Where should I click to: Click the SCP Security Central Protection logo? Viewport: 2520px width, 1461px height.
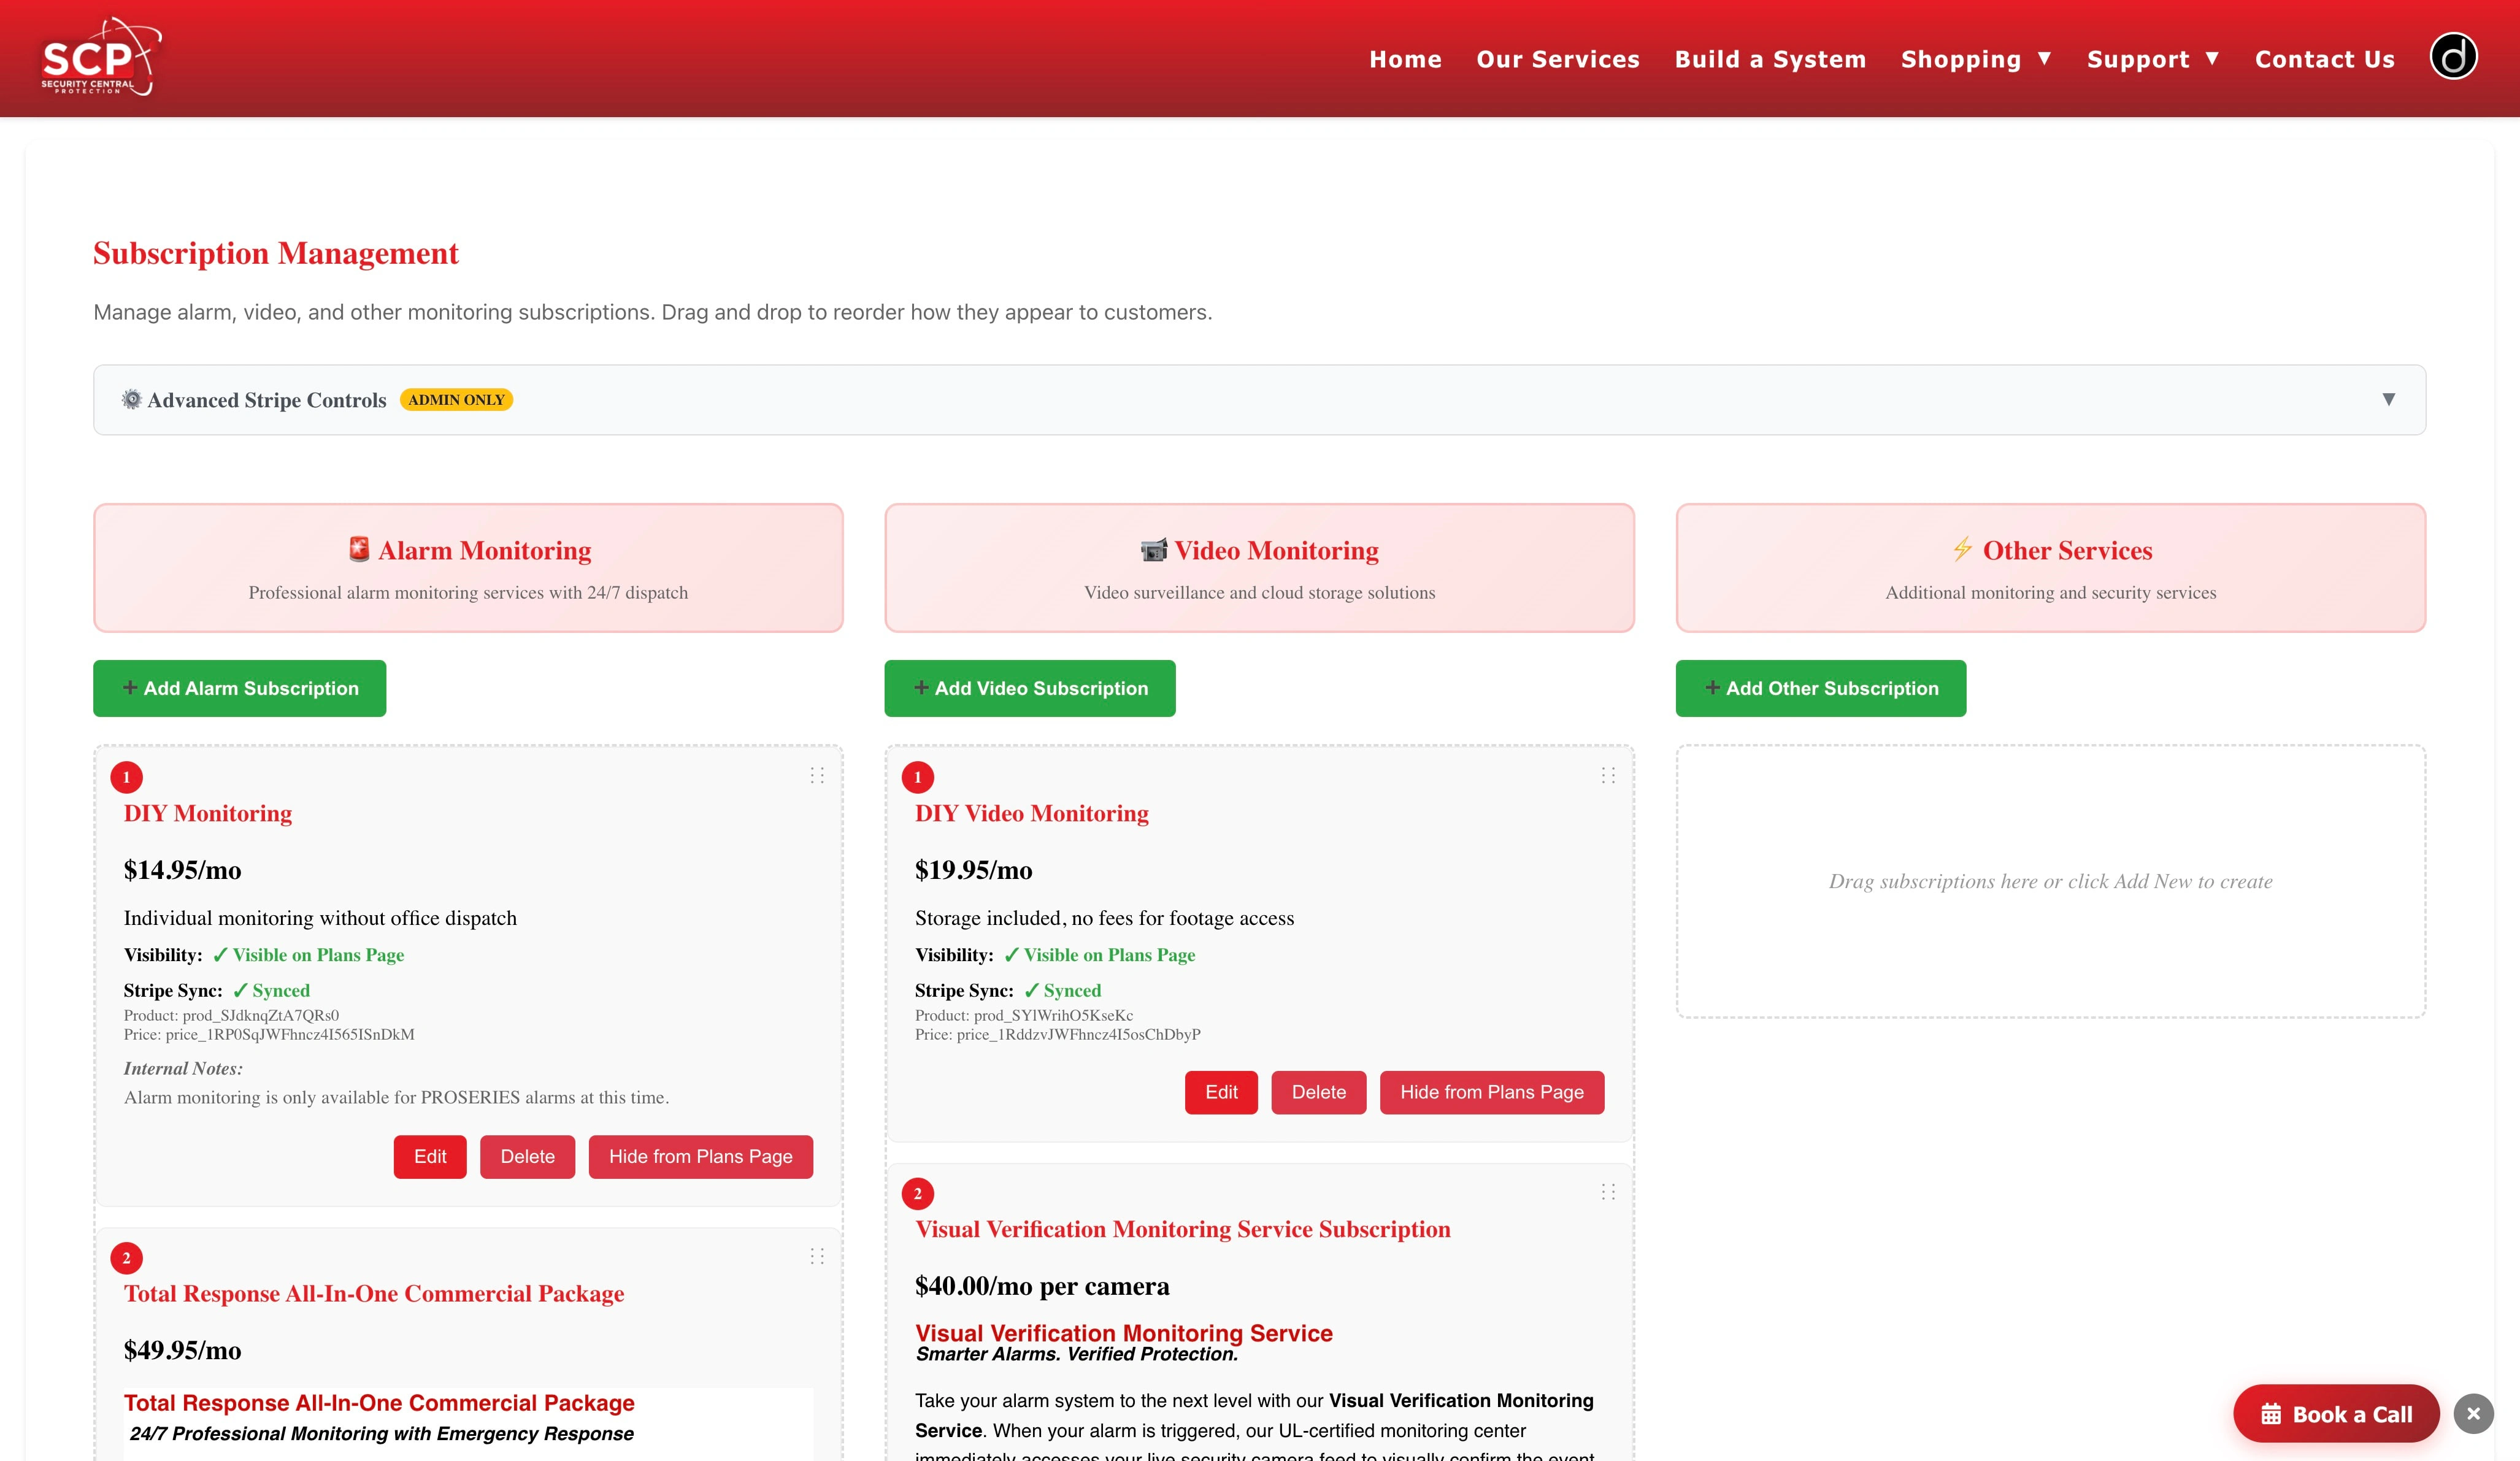[100, 57]
